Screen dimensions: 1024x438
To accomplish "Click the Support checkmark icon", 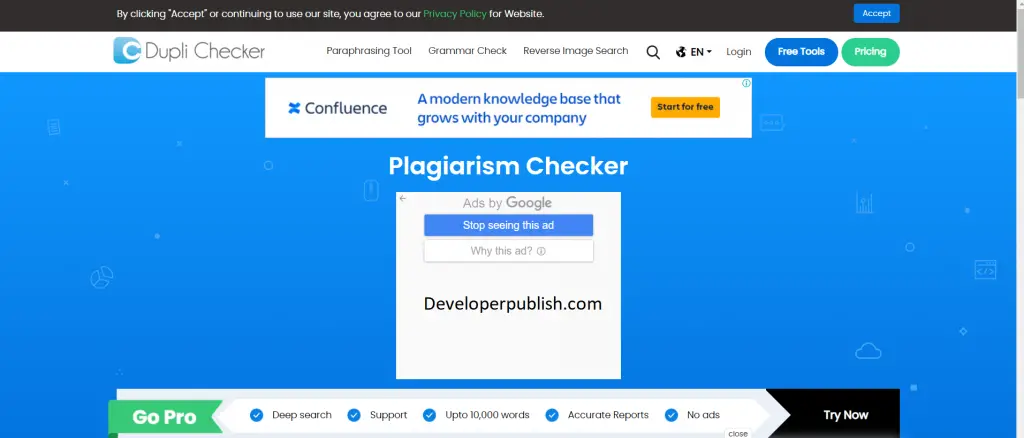I will pos(354,415).
